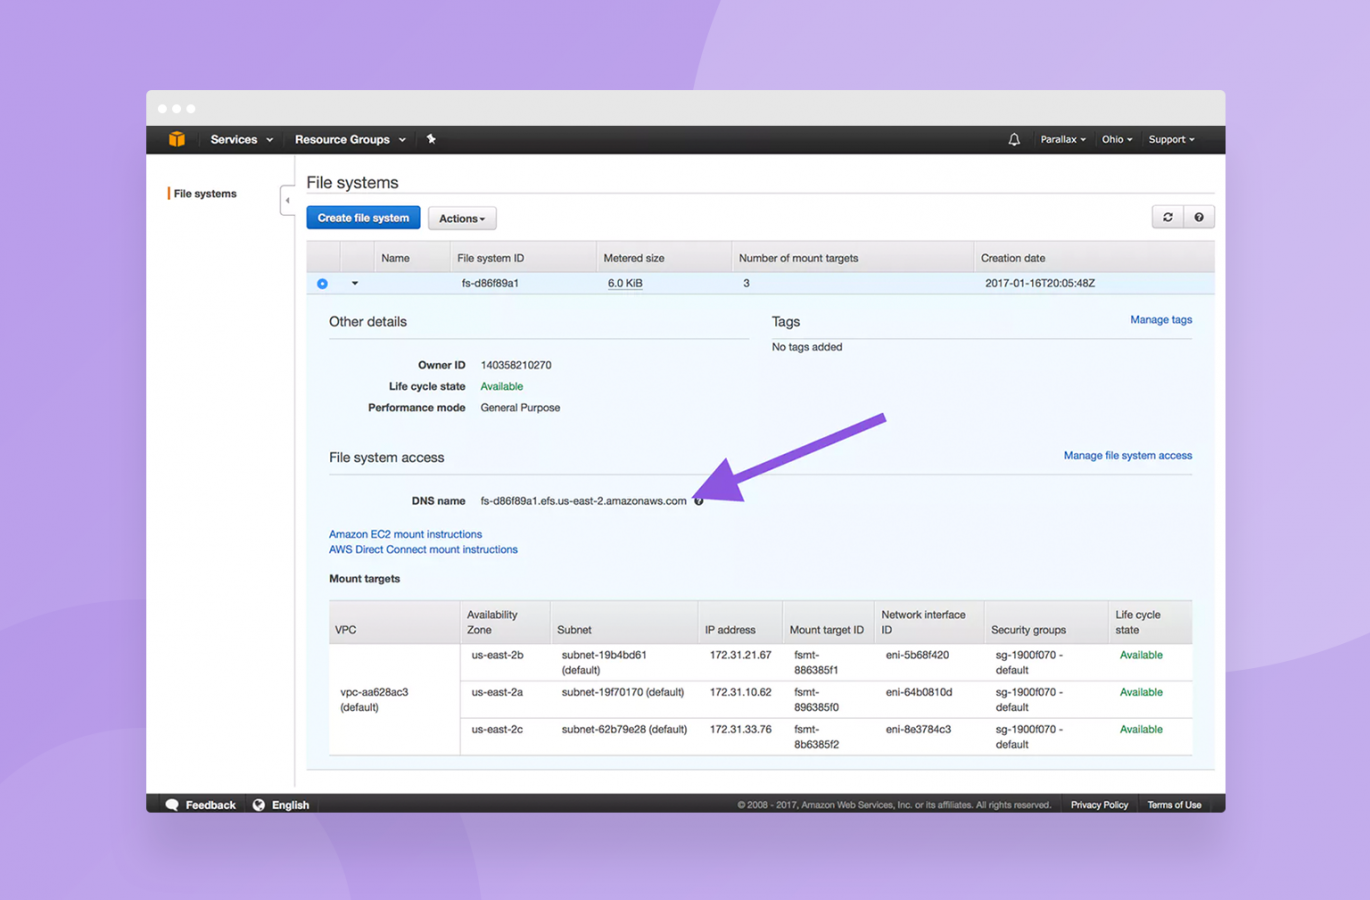Open Privacy Policy link
The image size is (1370, 900).
point(1099,805)
